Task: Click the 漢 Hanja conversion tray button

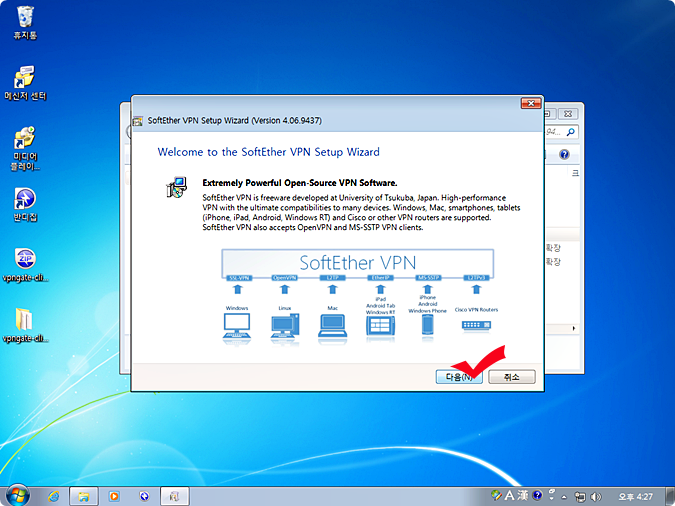Action: click(523, 495)
